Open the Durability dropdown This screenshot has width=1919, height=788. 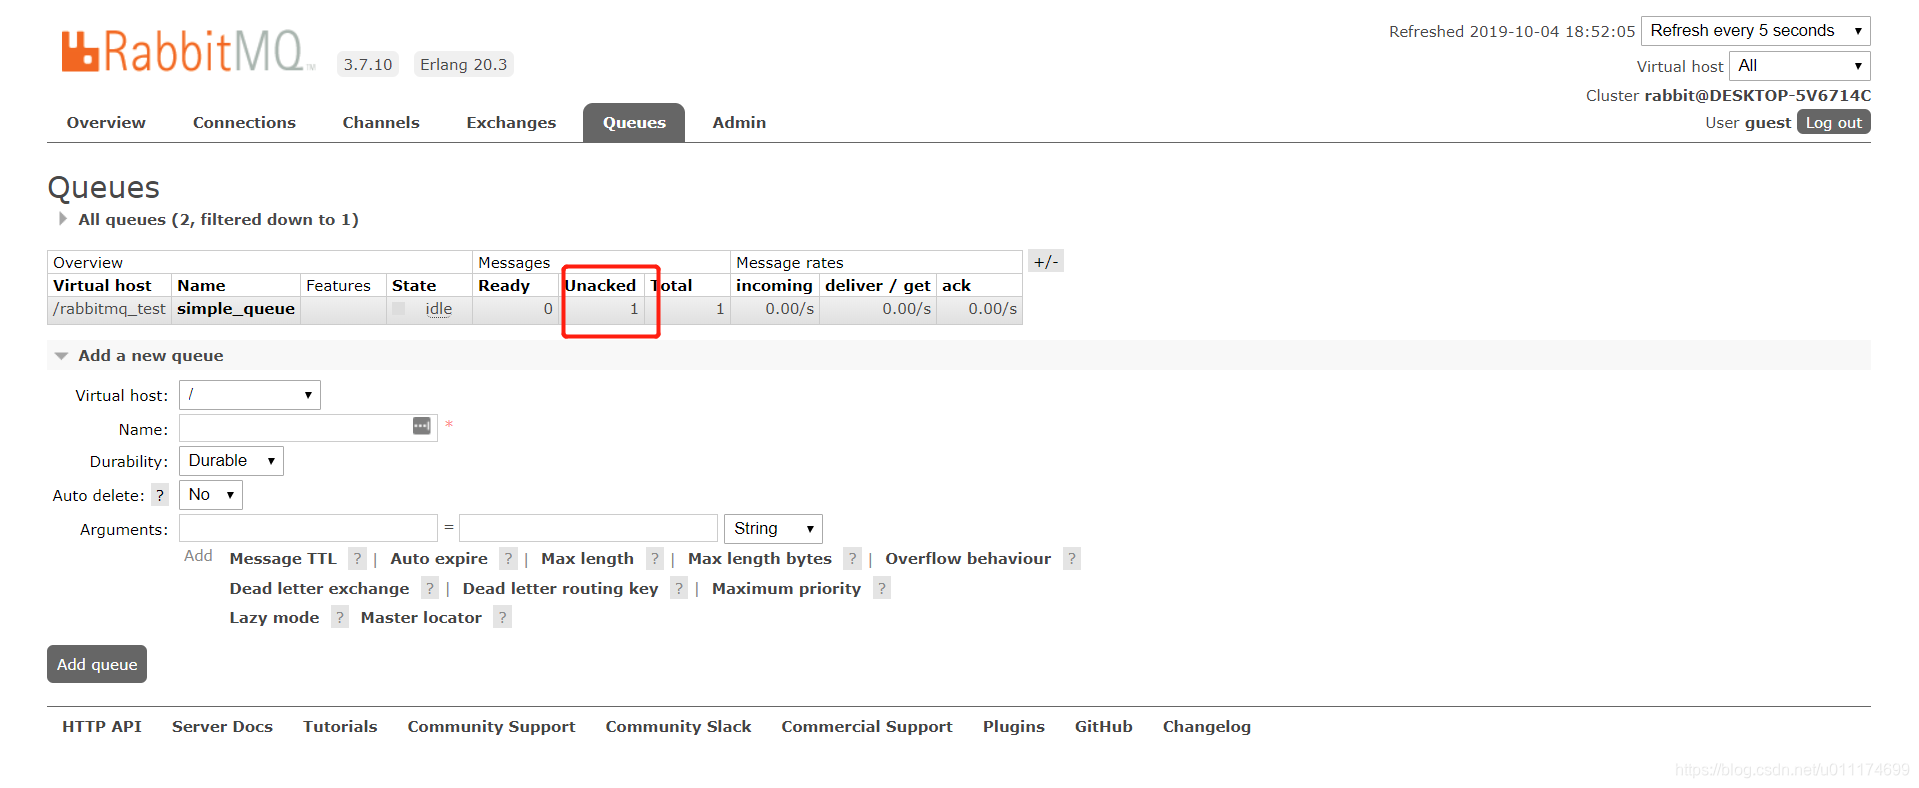click(x=231, y=461)
